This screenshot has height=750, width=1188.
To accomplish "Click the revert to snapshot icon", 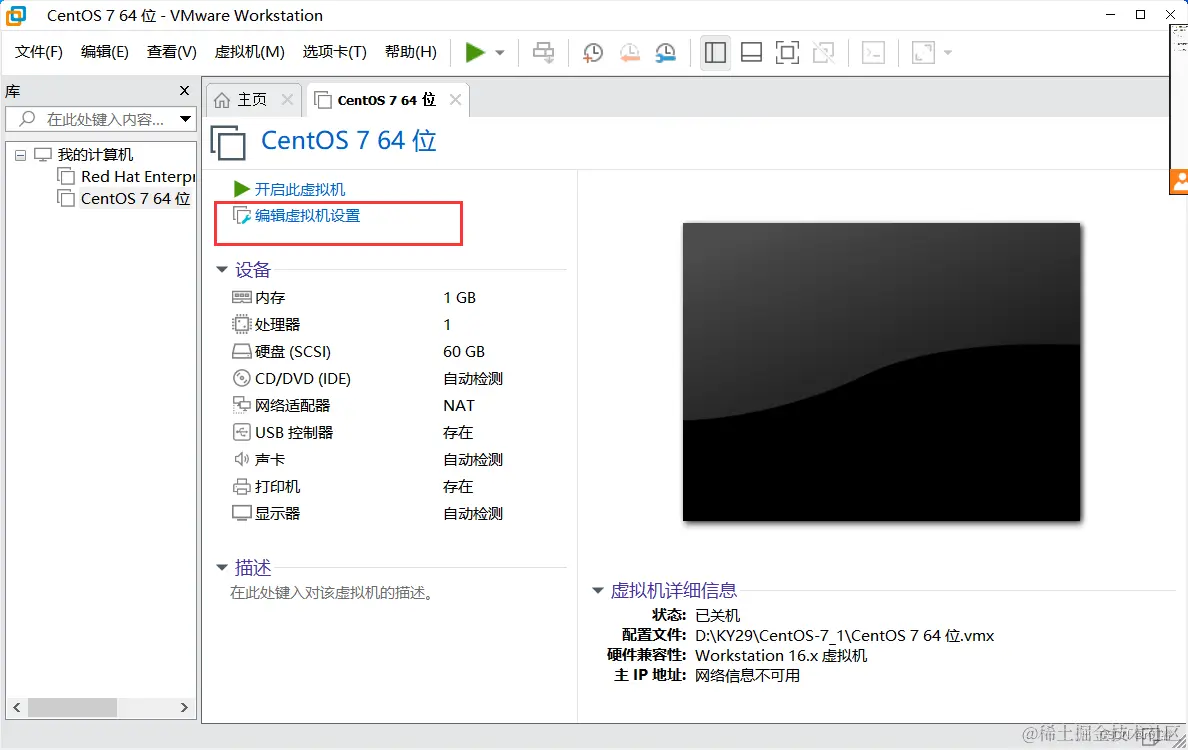I will 629,52.
